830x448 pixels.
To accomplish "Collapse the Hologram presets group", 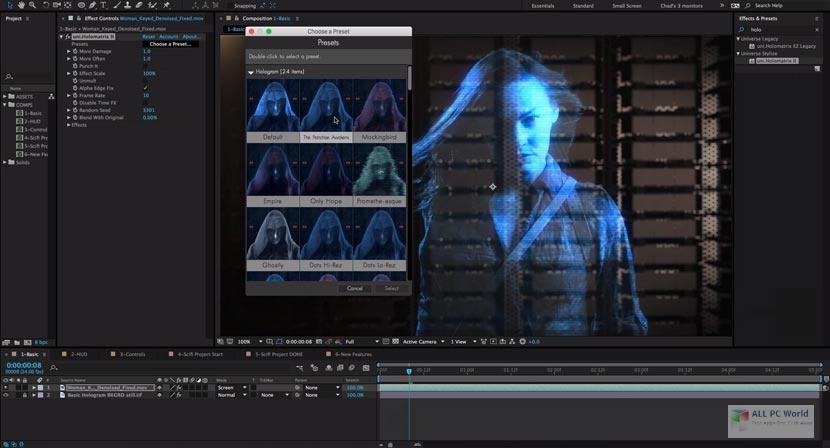I will coord(251,71).
